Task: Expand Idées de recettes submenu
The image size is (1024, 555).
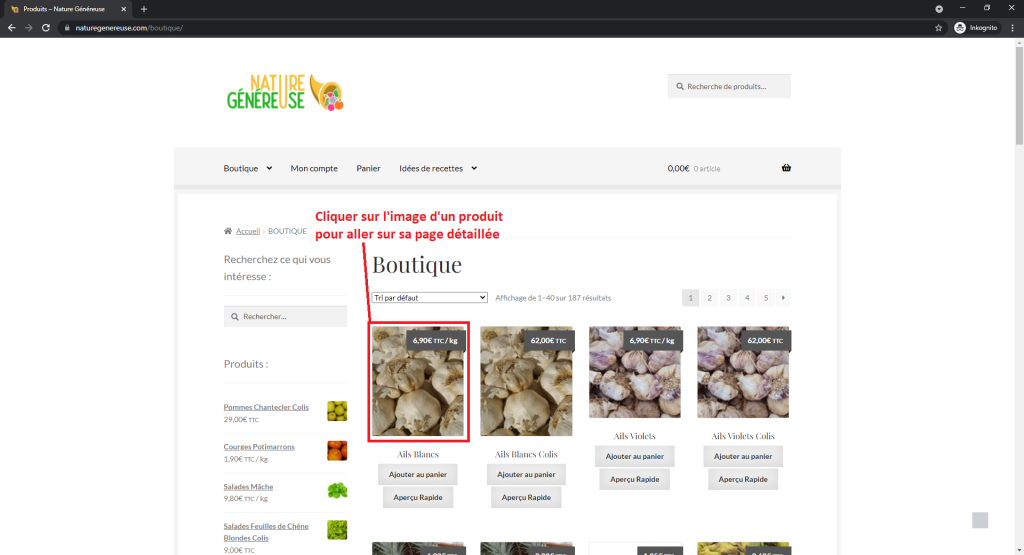Action: coord(474,168)
